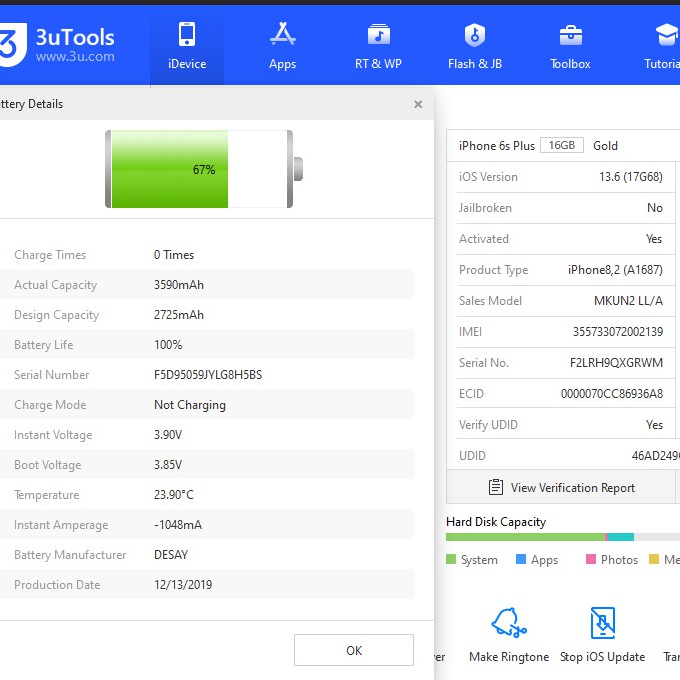Image resolution: width=680 pixels, height=680 pixels.
Task: Switch to the RT & WP tab
Action: click(x=378, y=46)
